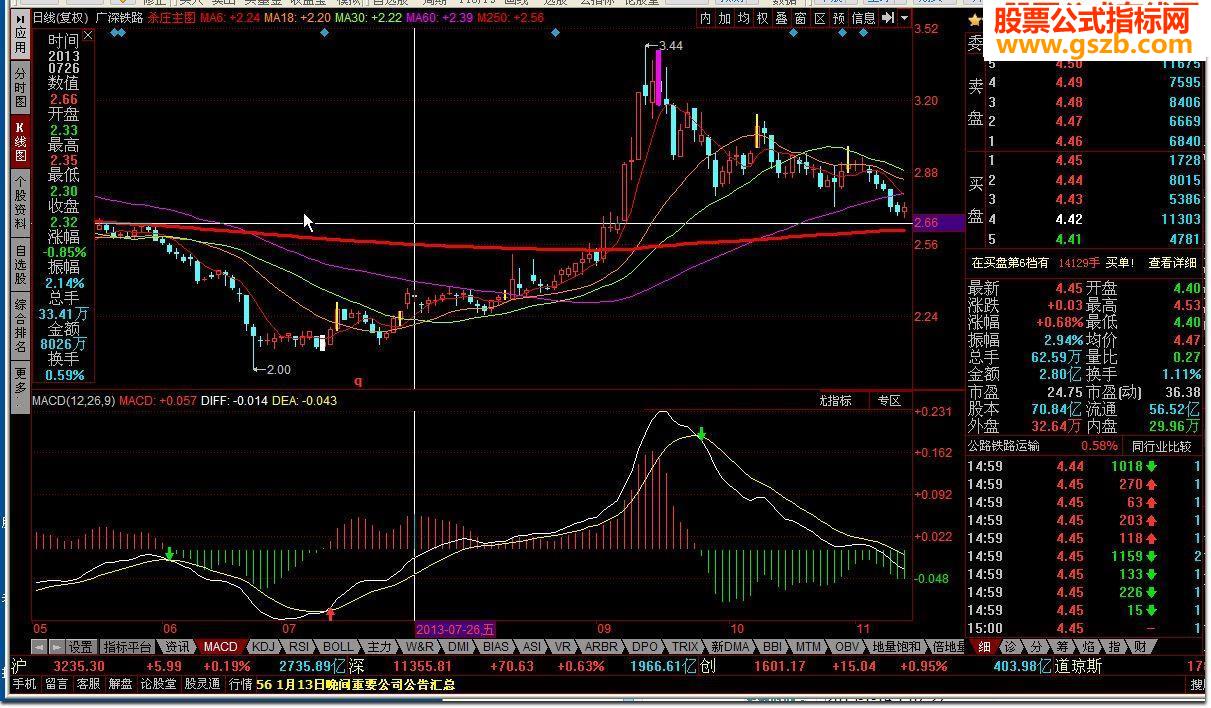Select the MACD indicator tab
The width and height of the screenshot is (1211, 708).
(220, 646)
